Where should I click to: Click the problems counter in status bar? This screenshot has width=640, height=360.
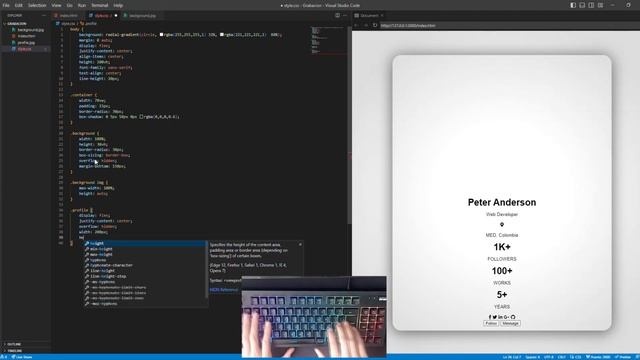(4, 357)
